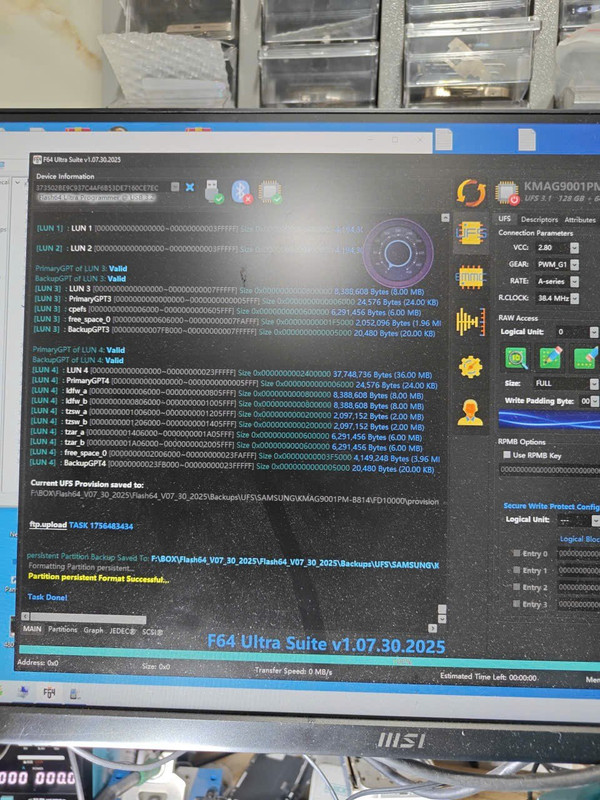Click the horizontal scrollbar thumb in log

coord(88,619)
